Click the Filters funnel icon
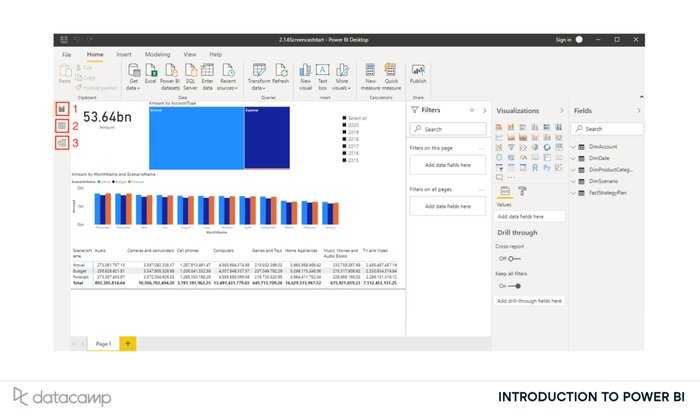The image size is (700, 417). [x=415, y=110]
